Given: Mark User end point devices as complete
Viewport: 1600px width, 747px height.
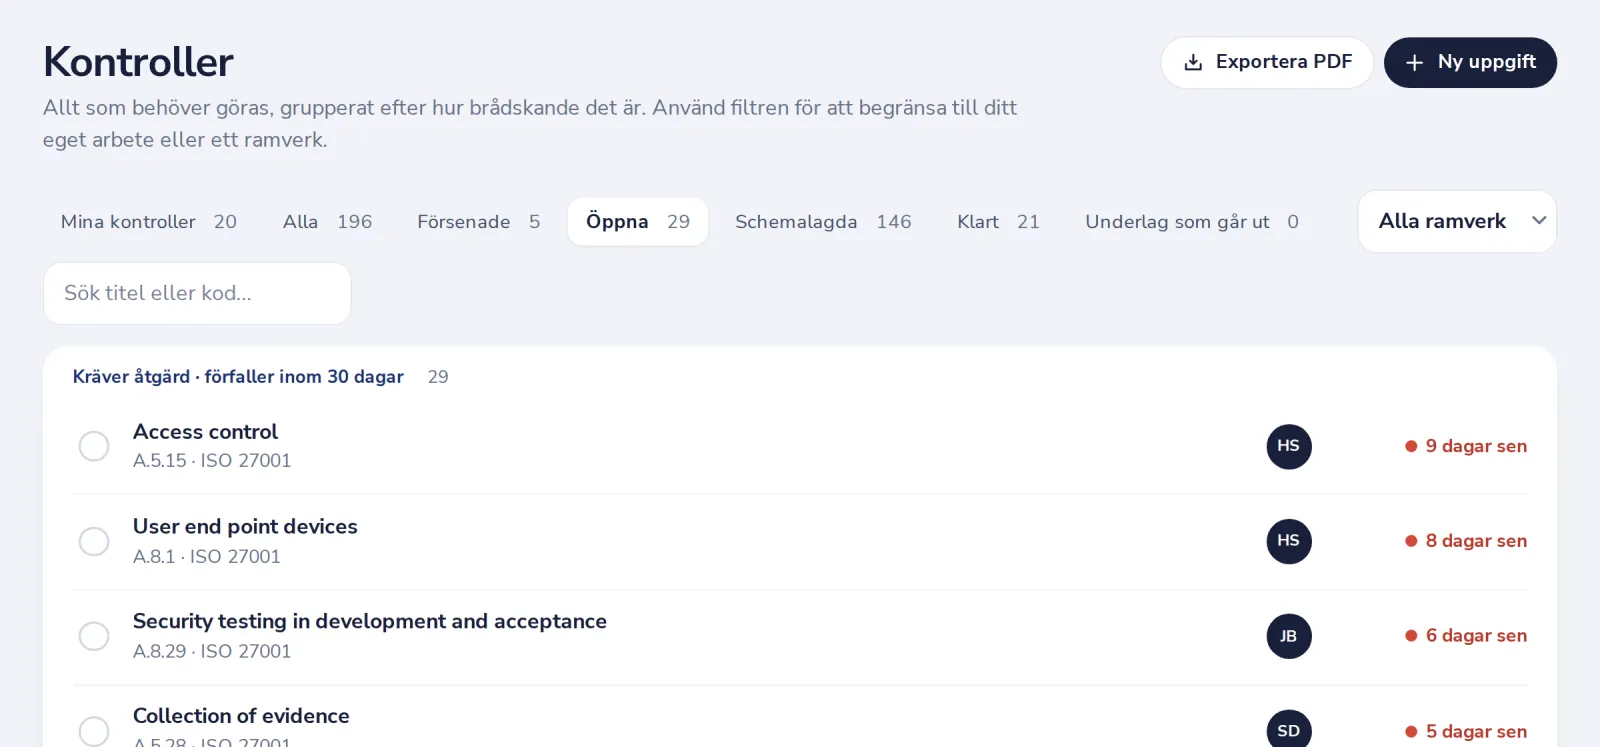Looking at the screenshot, I should coord(94,541).
